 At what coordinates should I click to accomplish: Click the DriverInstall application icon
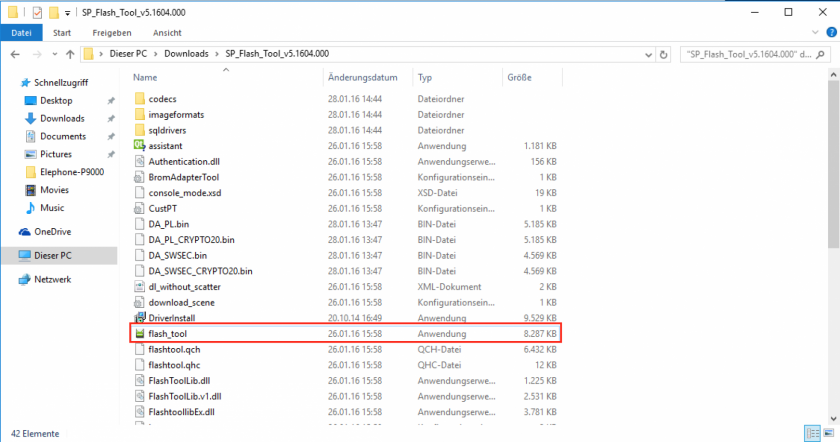(140, 318)
